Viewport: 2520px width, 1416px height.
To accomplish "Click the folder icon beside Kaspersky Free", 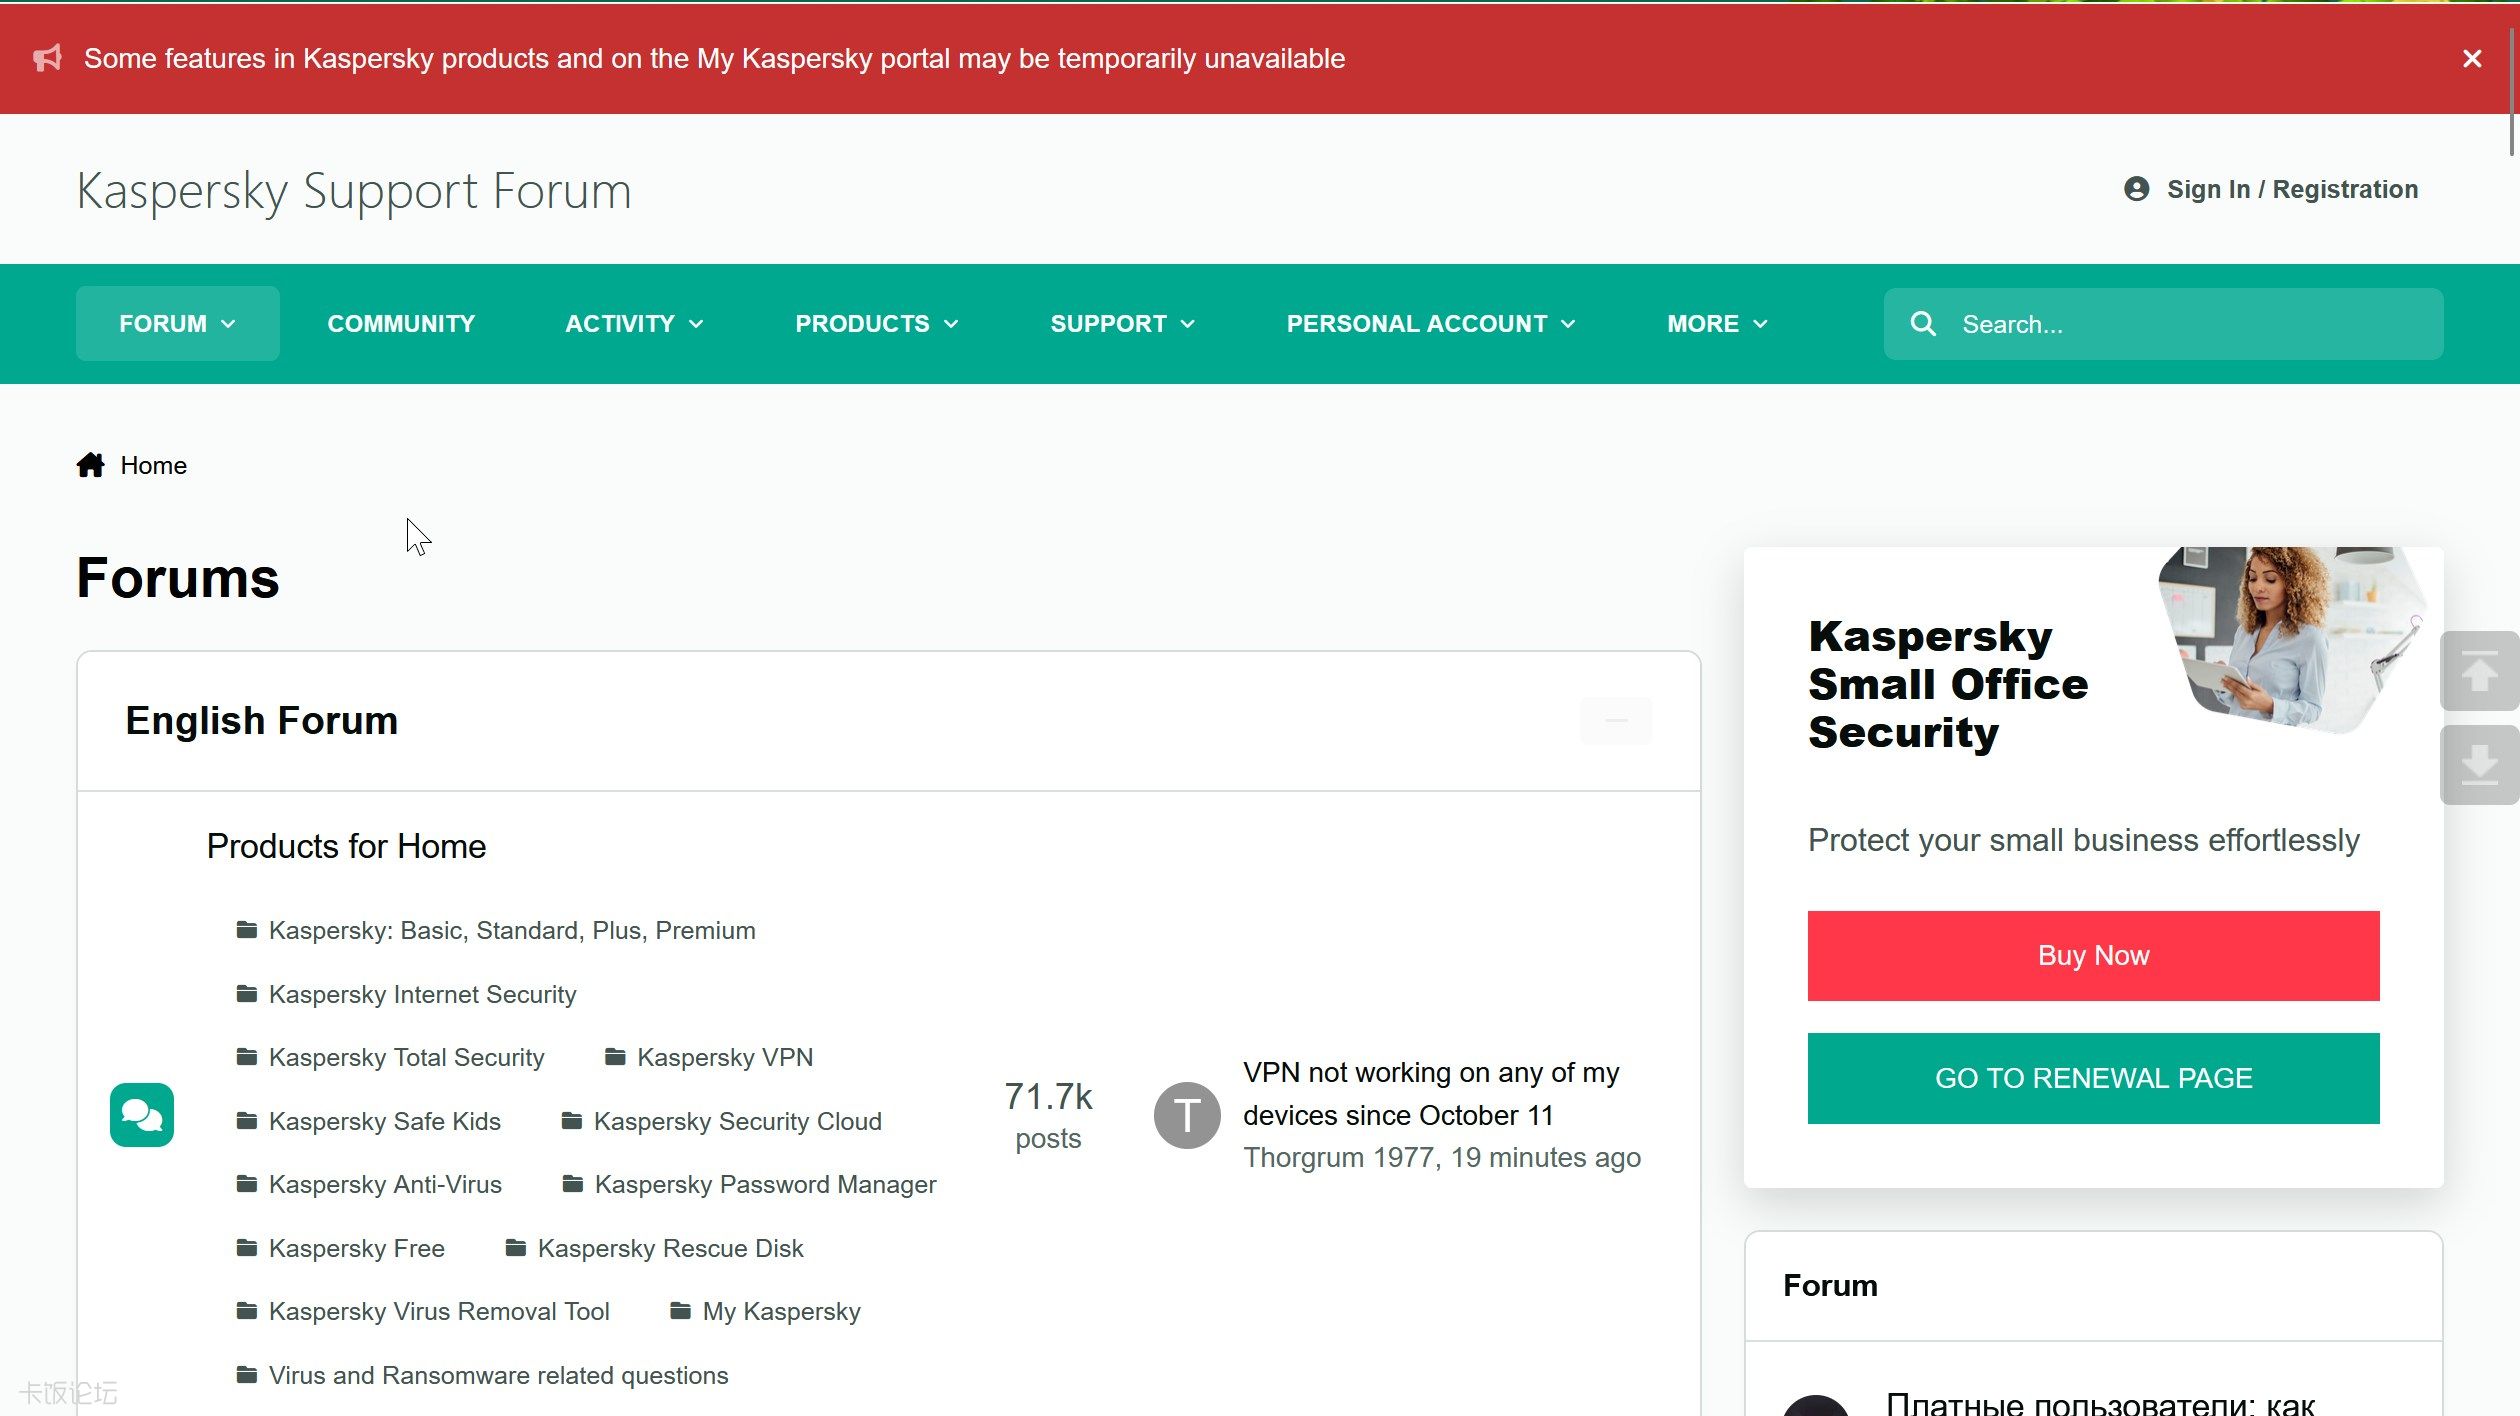I will click(x=246, y=1248).
